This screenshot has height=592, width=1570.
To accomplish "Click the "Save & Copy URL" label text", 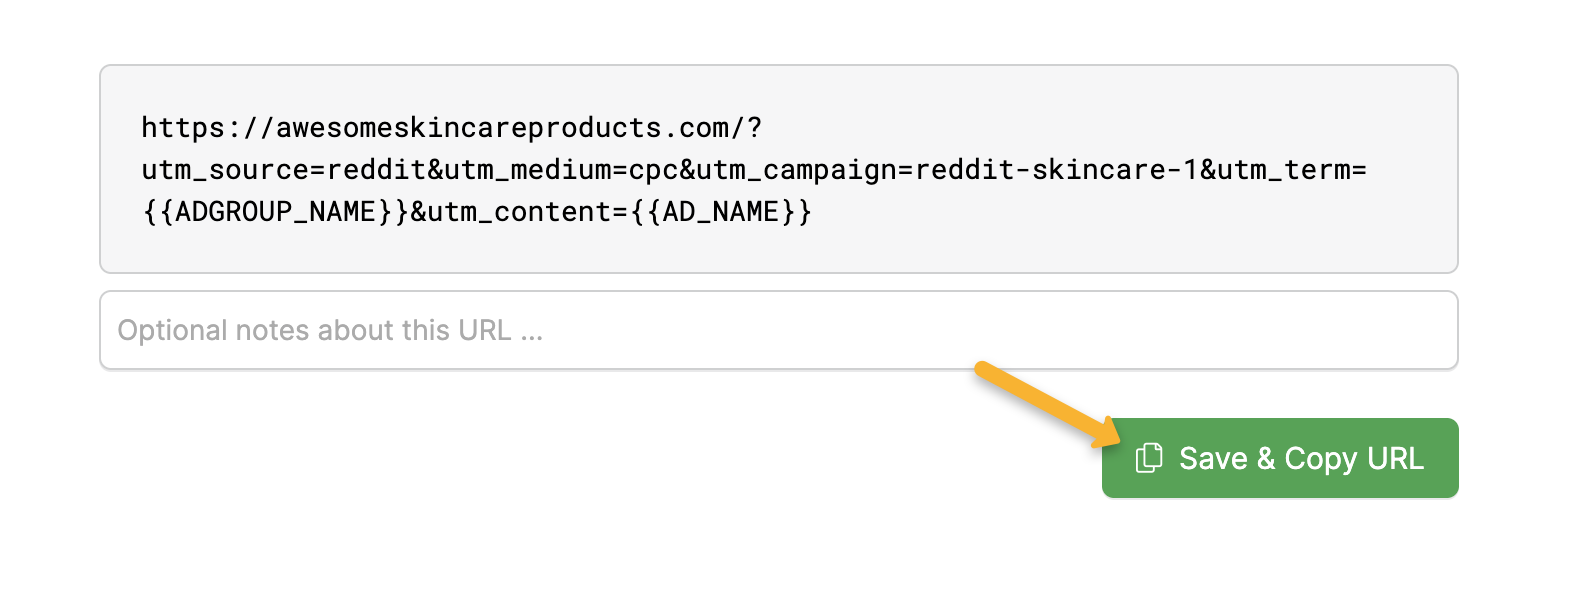I will (1300, 458).
